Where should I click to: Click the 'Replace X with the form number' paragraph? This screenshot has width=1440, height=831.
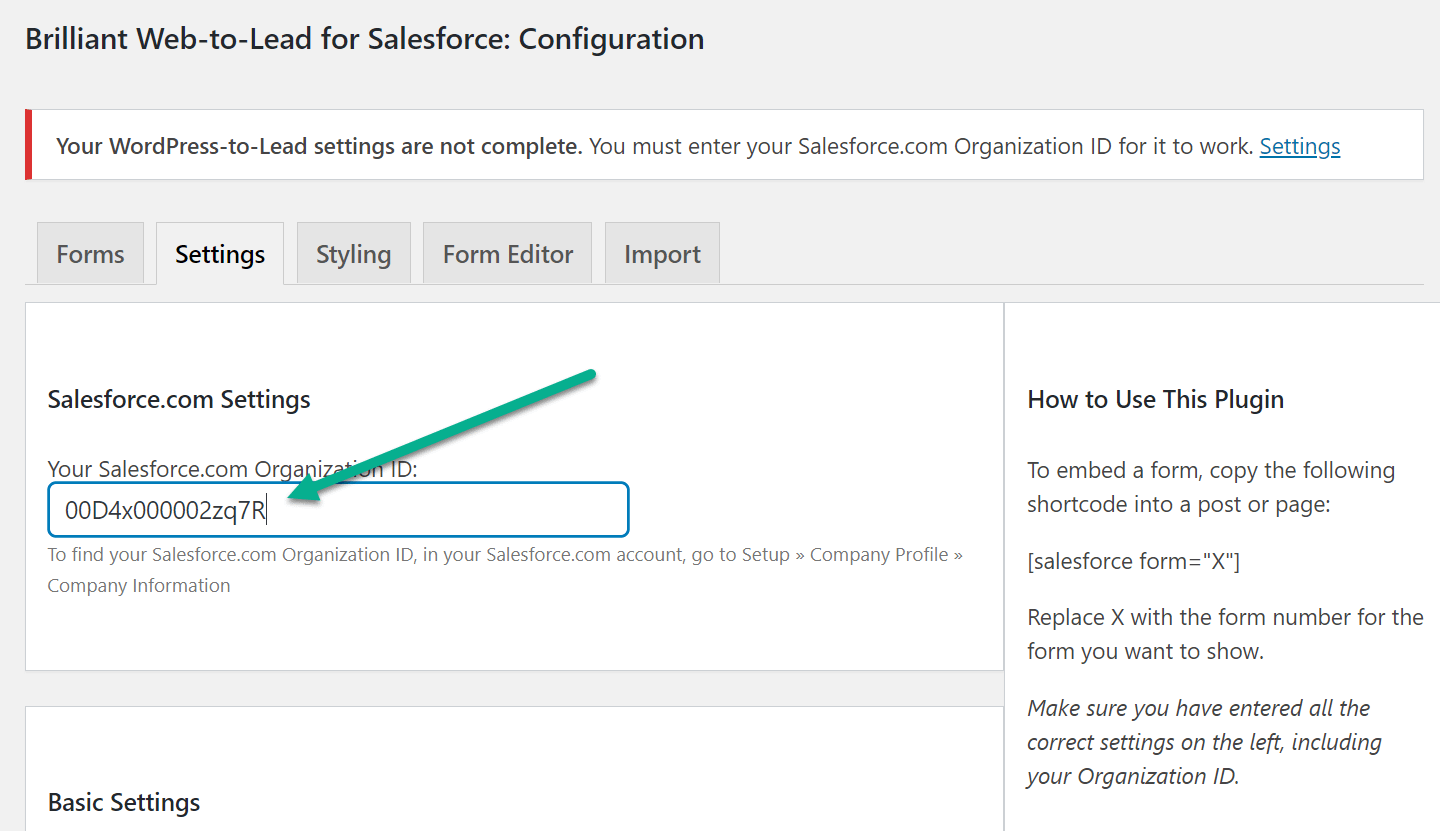(x=1225, y=634)
